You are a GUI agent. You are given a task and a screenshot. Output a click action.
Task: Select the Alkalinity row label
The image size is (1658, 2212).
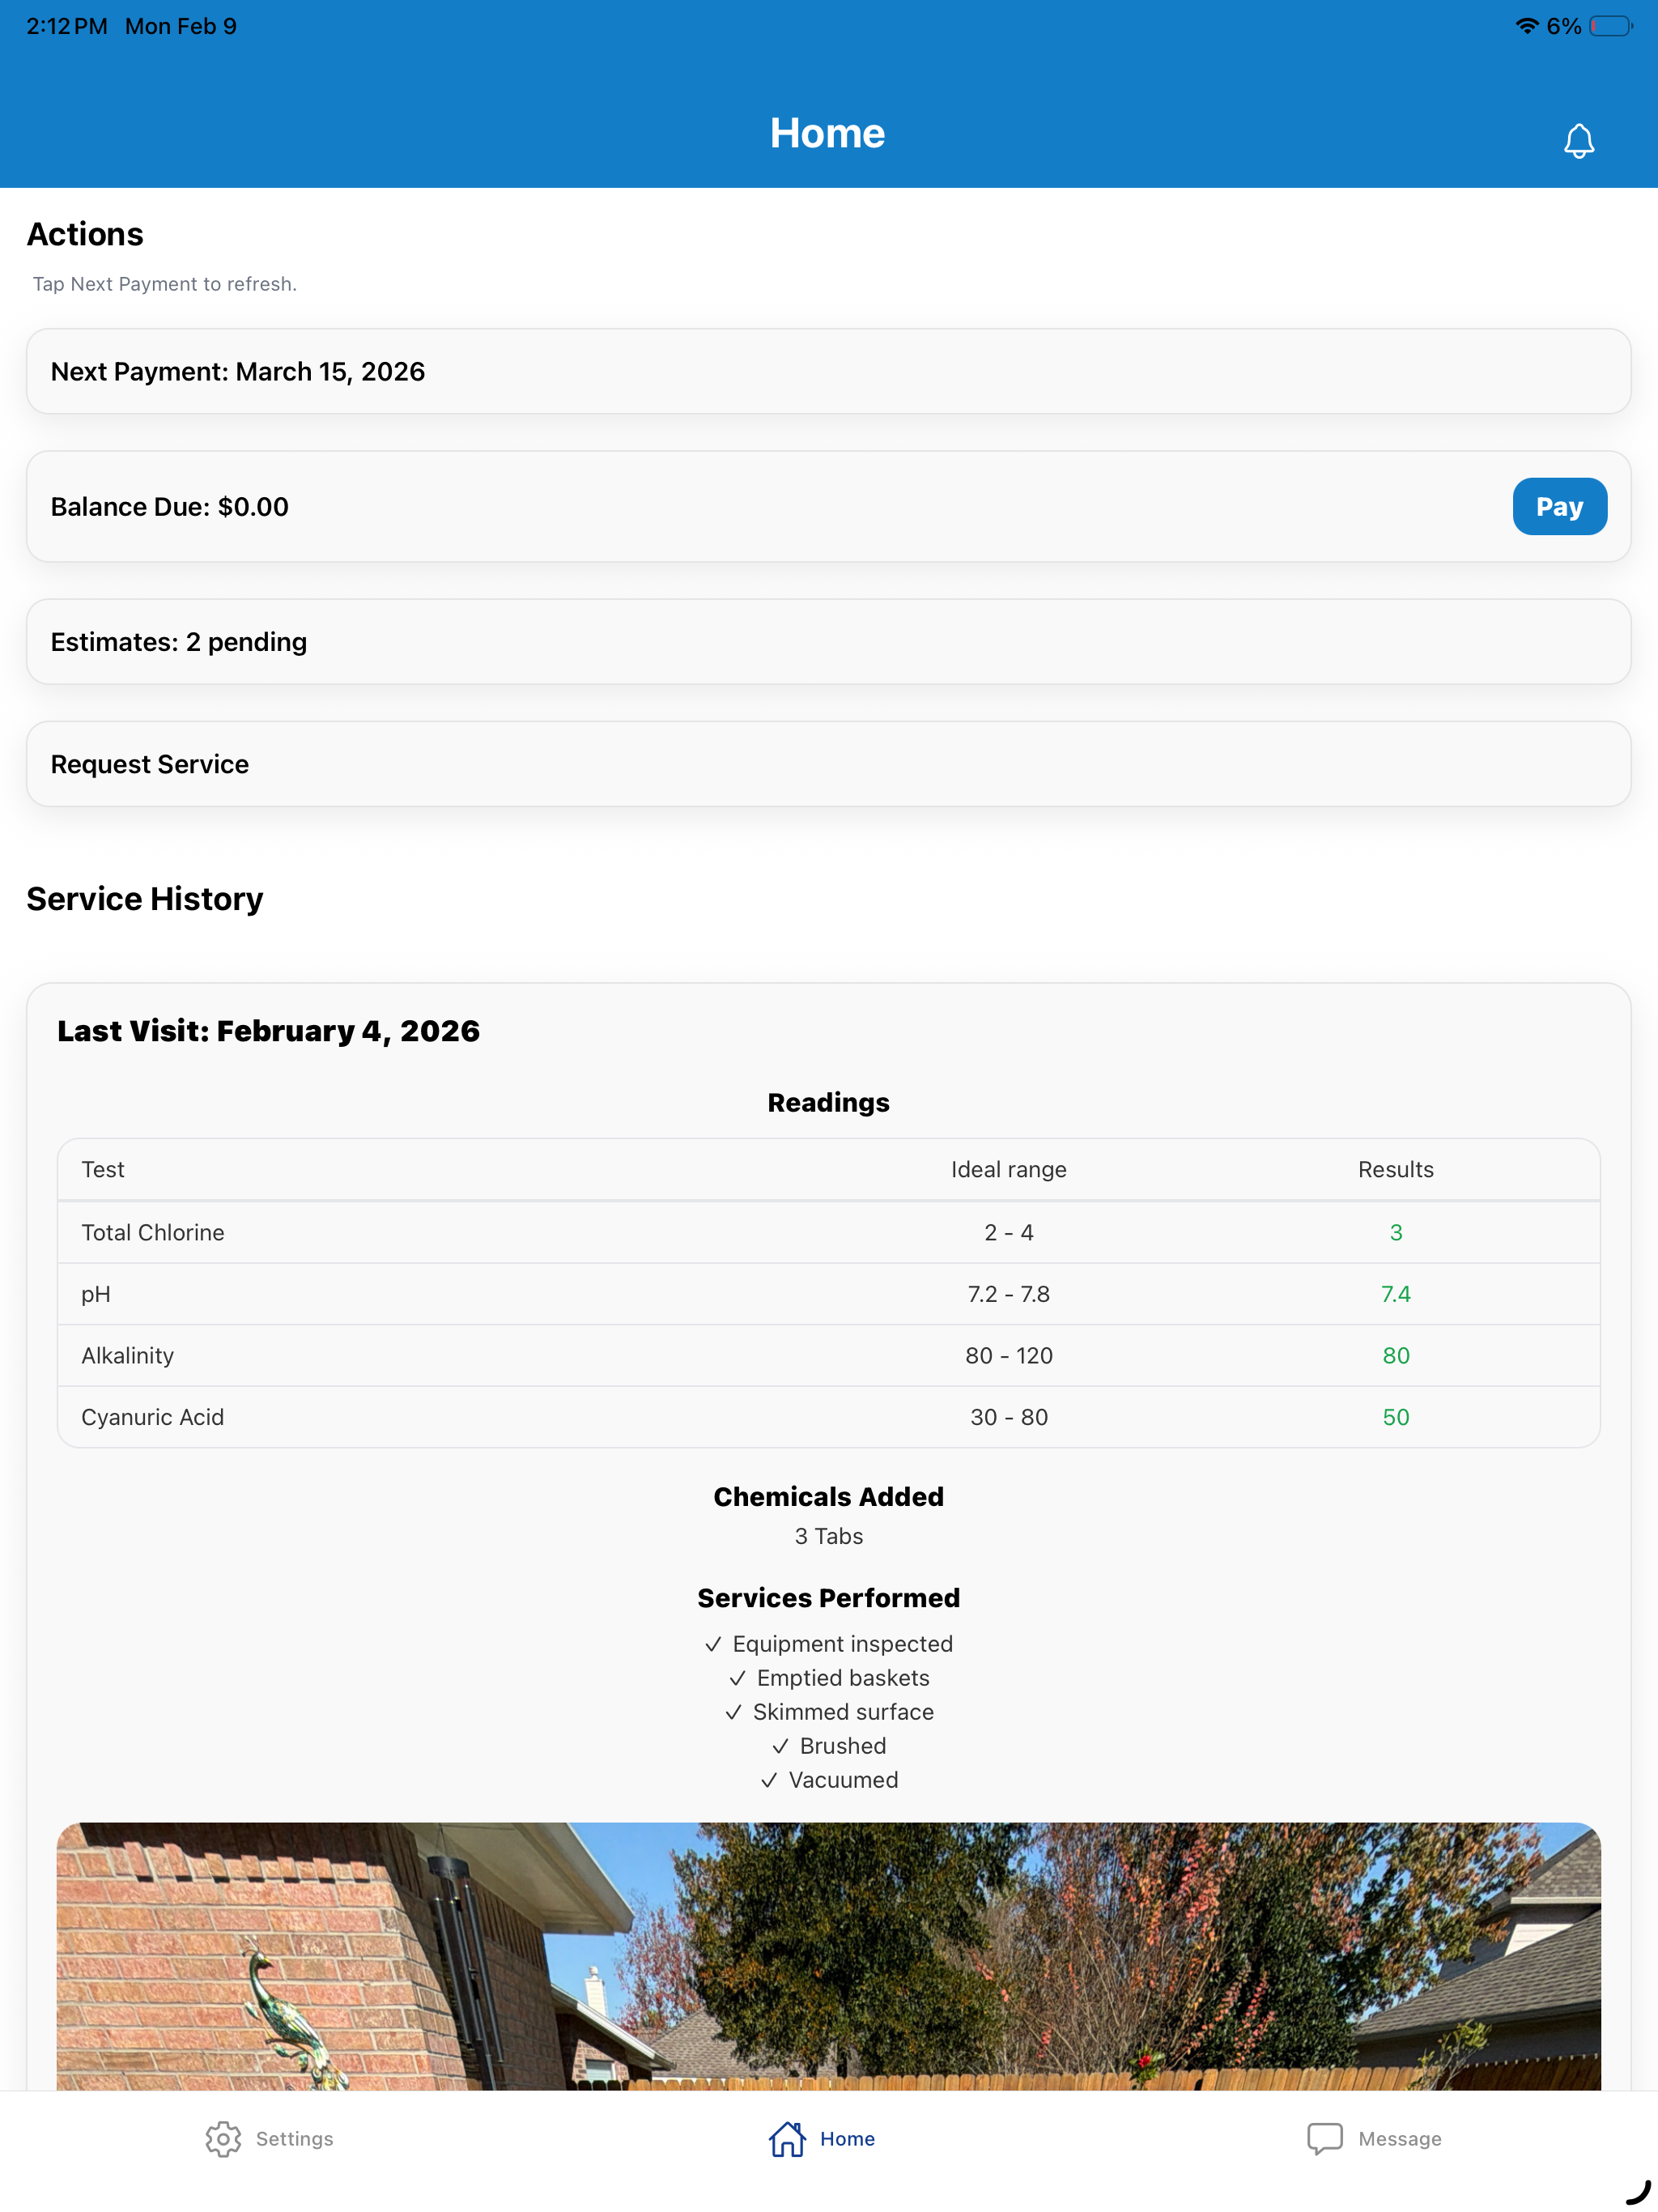[x=128, y=1356]
